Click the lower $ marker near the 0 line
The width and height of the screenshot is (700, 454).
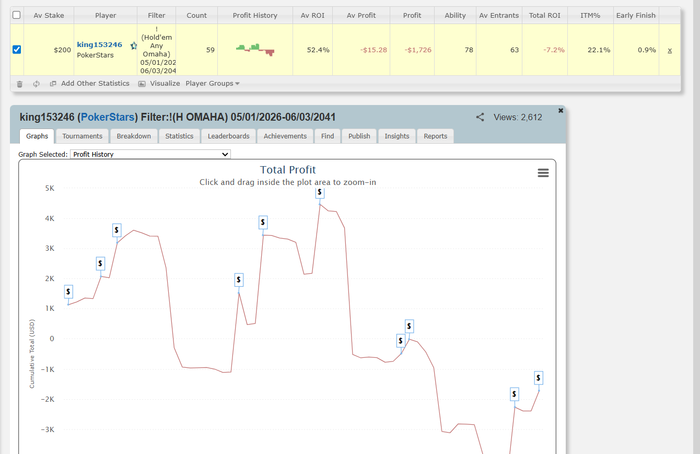[x=400, y=341]
